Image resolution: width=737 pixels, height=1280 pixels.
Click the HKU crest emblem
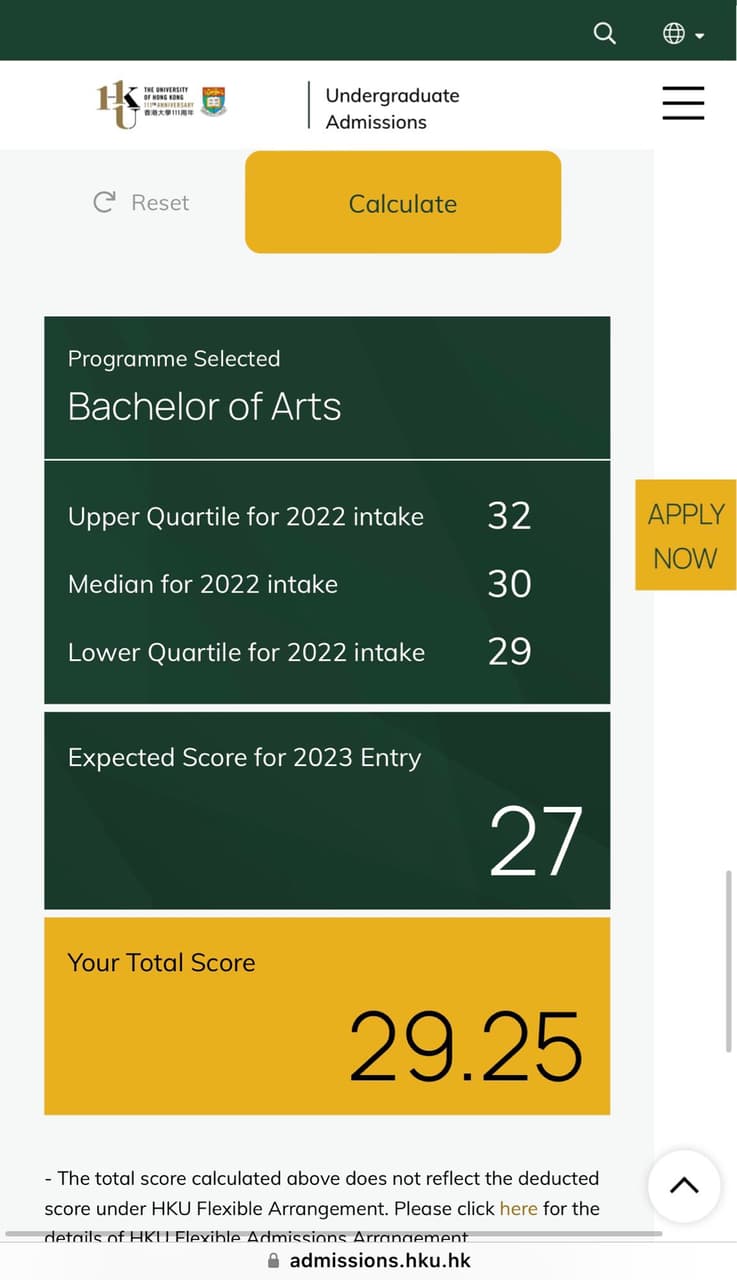click(x=214, y=101)
